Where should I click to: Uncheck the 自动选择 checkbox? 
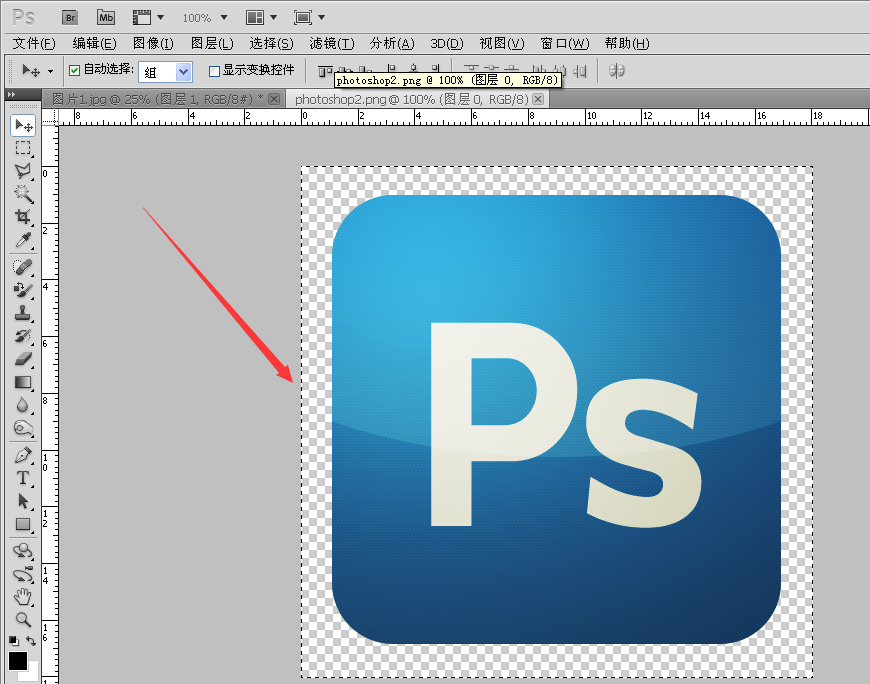tap(74, 70)
